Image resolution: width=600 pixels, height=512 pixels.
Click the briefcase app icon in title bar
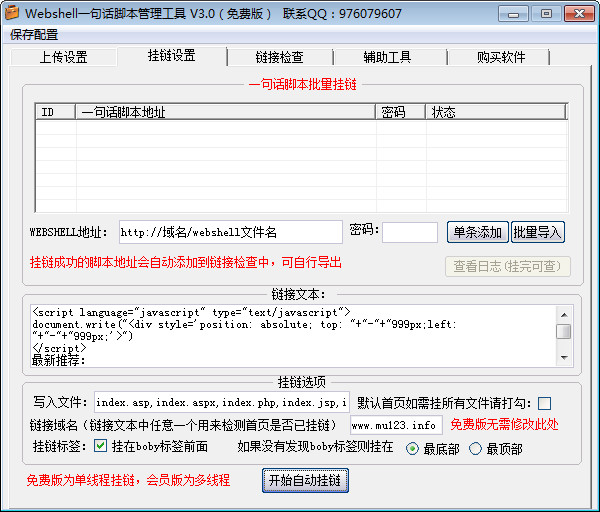tap(11, 12)
